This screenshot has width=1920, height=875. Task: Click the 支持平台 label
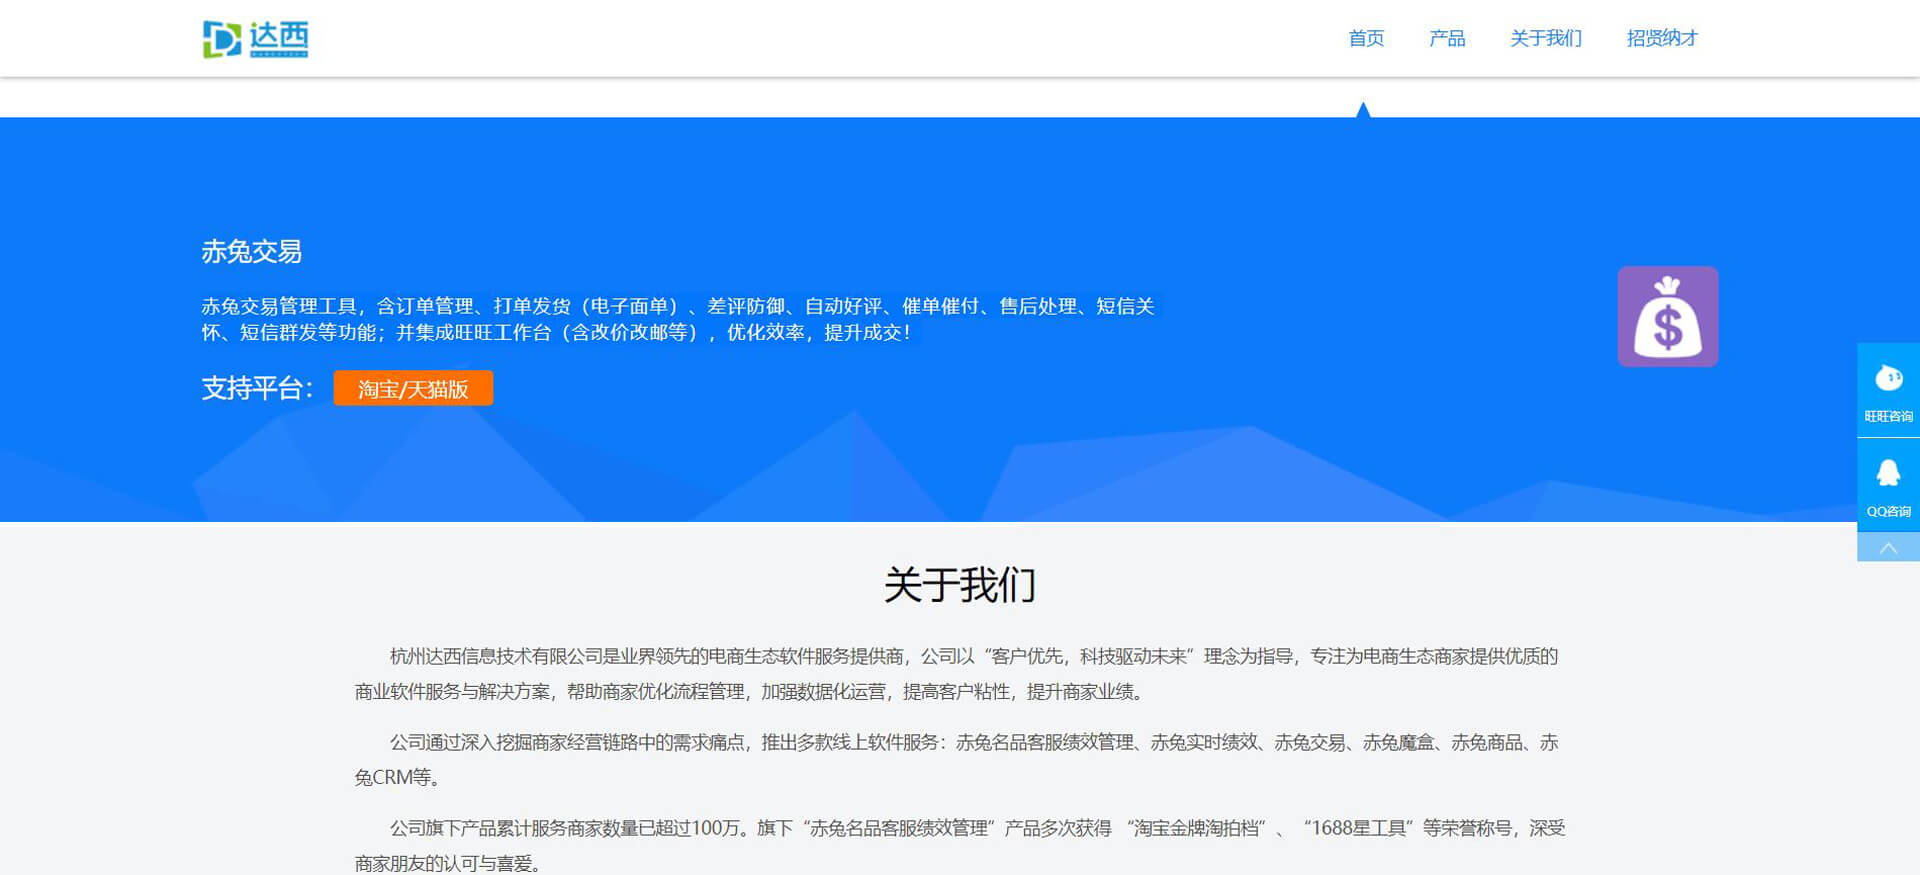pos(257,389)
